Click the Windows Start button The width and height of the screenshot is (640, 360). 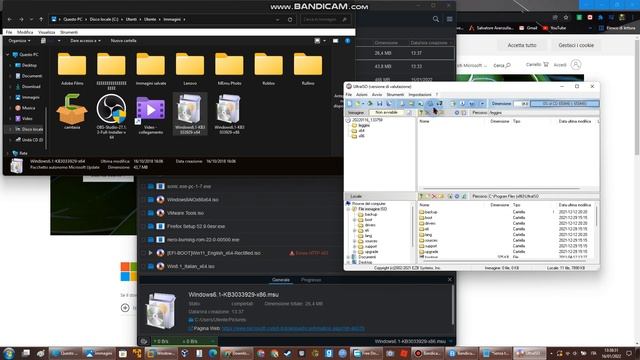pyautogui.click(x=9, y=353)
